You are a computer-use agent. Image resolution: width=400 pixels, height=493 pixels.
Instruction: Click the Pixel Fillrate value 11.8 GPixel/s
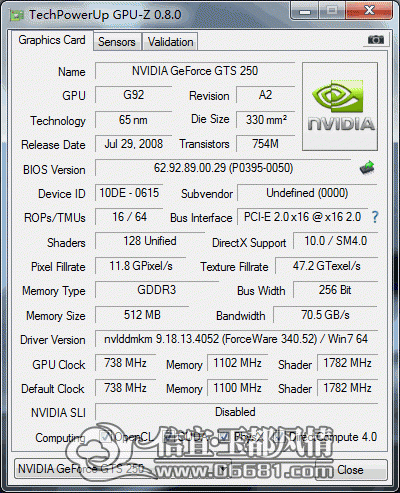pyautogui.click(x=141, y=266)
